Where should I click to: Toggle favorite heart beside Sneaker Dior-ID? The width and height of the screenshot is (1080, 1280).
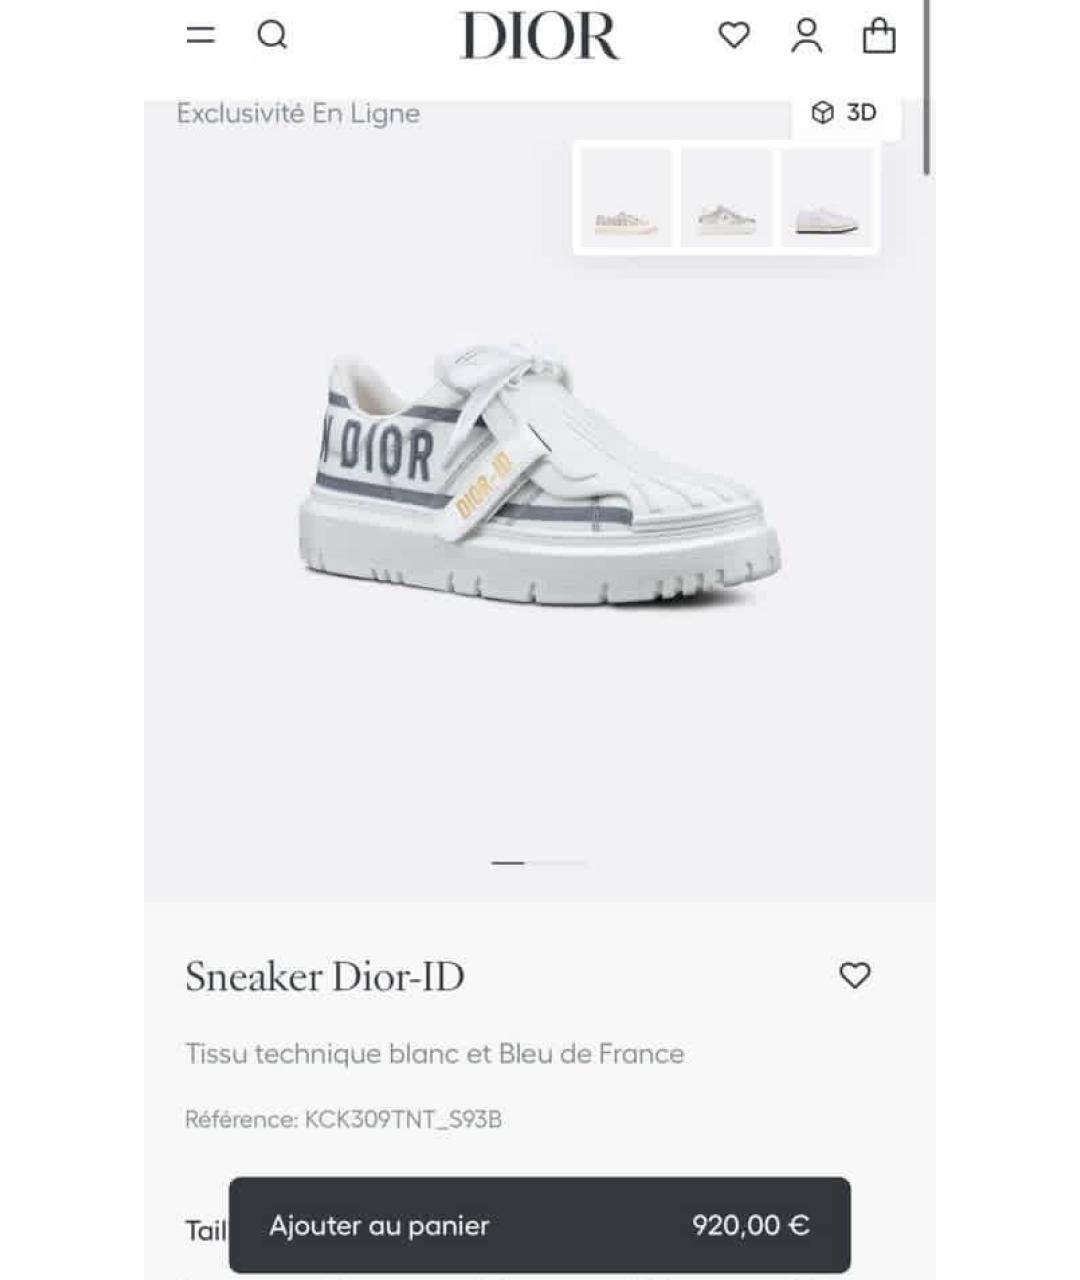point(855,975)
